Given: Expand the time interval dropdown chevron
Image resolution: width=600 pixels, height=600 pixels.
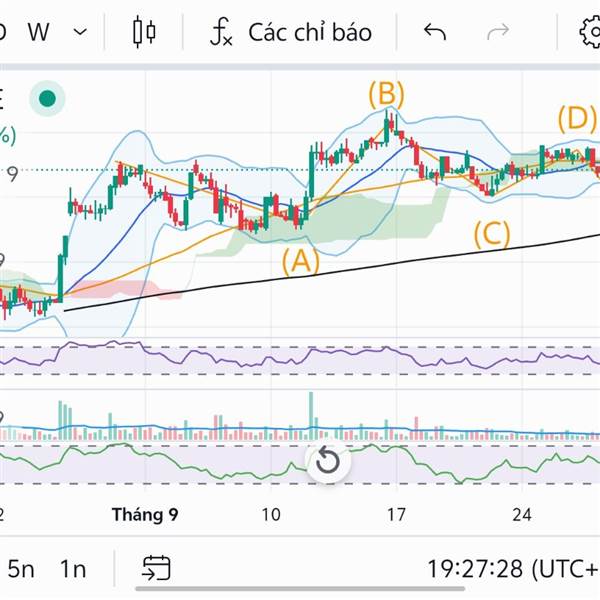Looking at the screenshot, I should [x=81, y=32].
